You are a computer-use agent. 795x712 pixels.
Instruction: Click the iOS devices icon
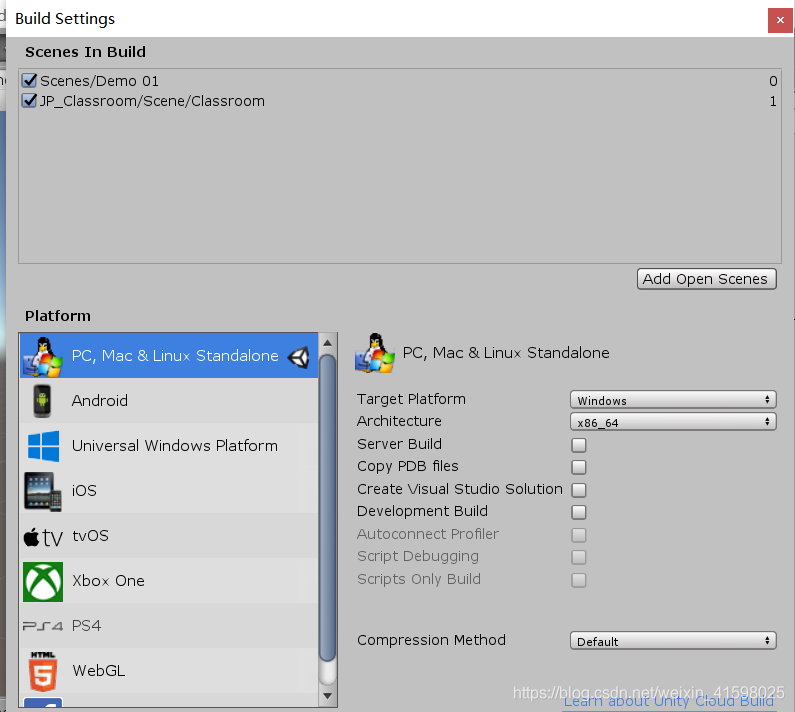pos(43,491)
